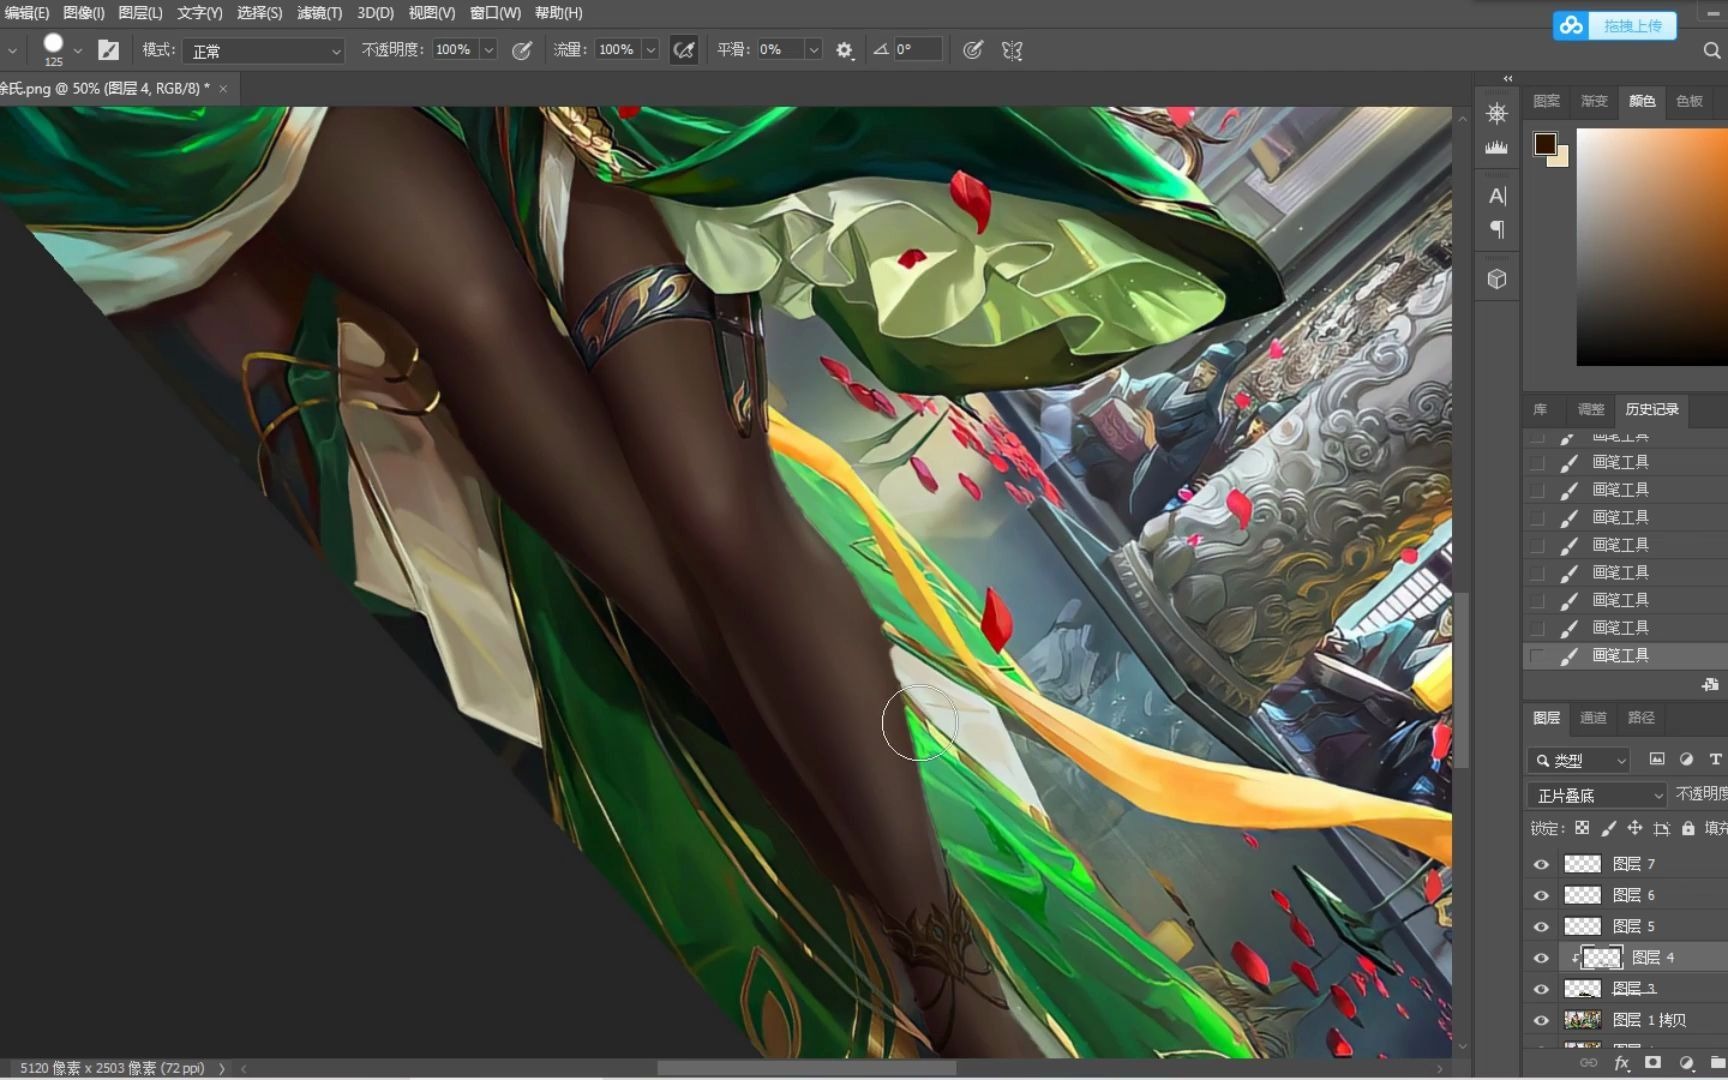Screen dimensions: 1728x1080
Task: Open the brushes panel icon
Action: pos(1496,147)
